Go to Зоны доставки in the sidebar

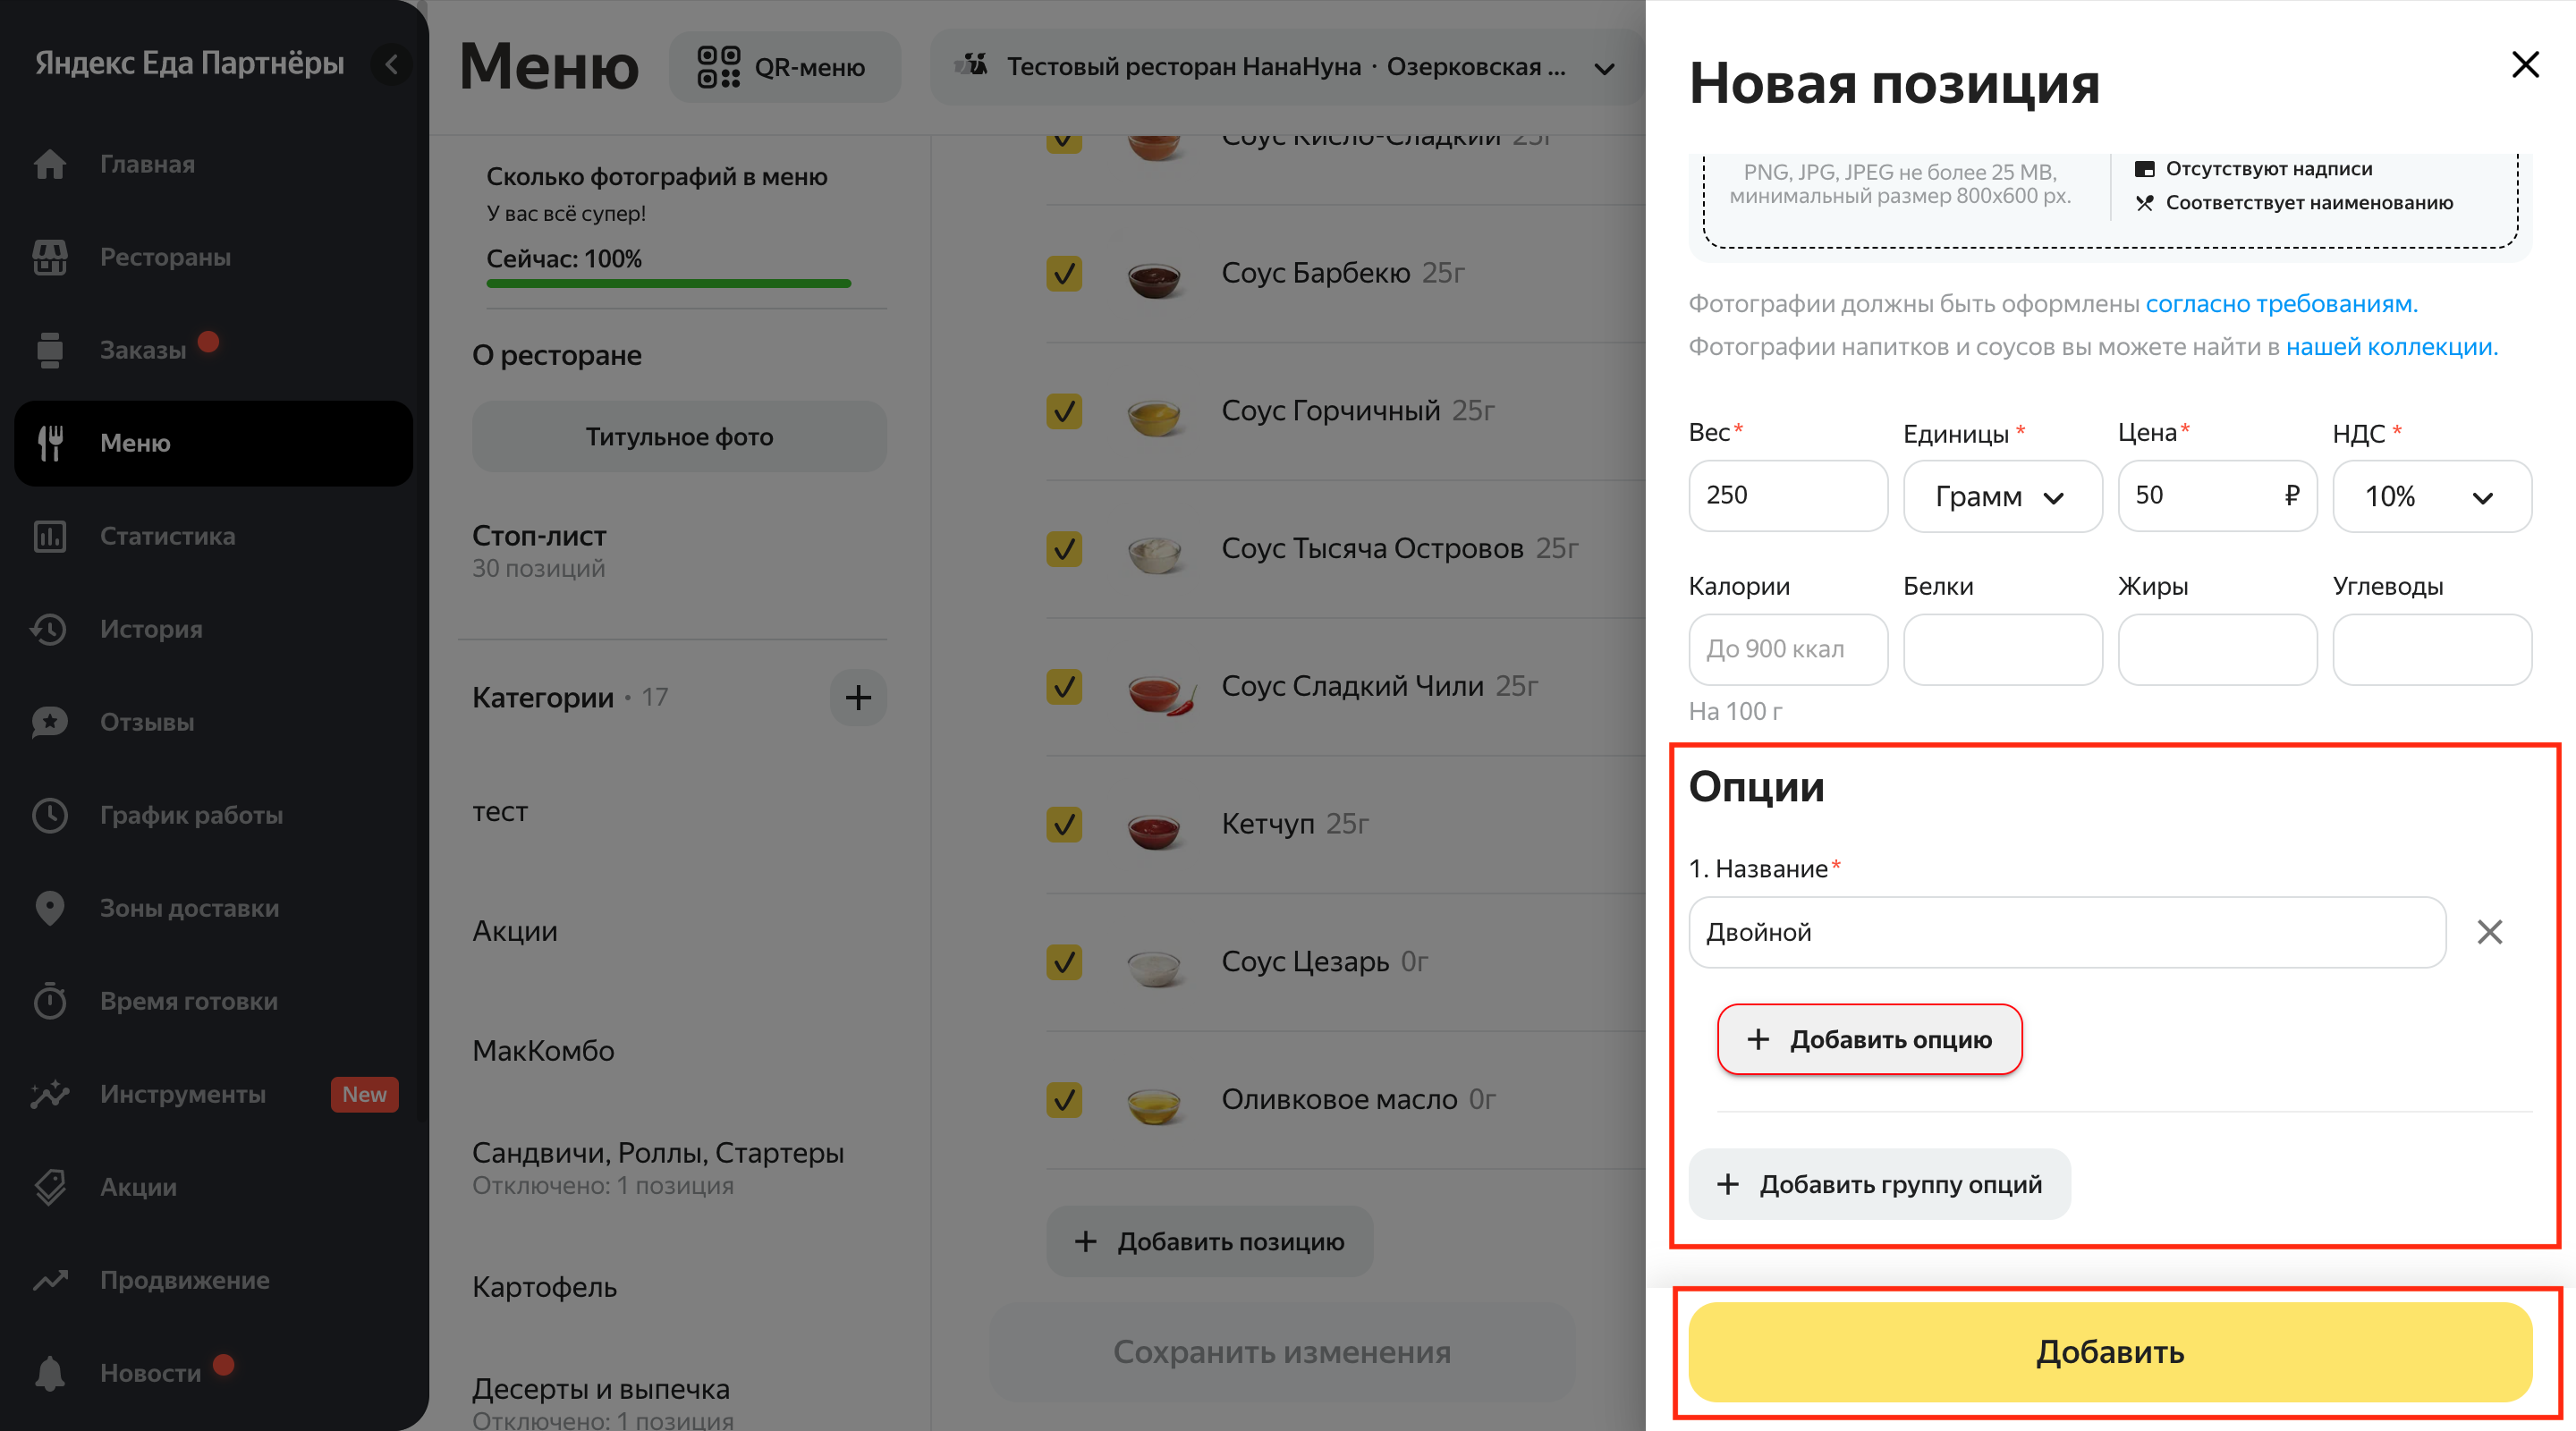188,908
